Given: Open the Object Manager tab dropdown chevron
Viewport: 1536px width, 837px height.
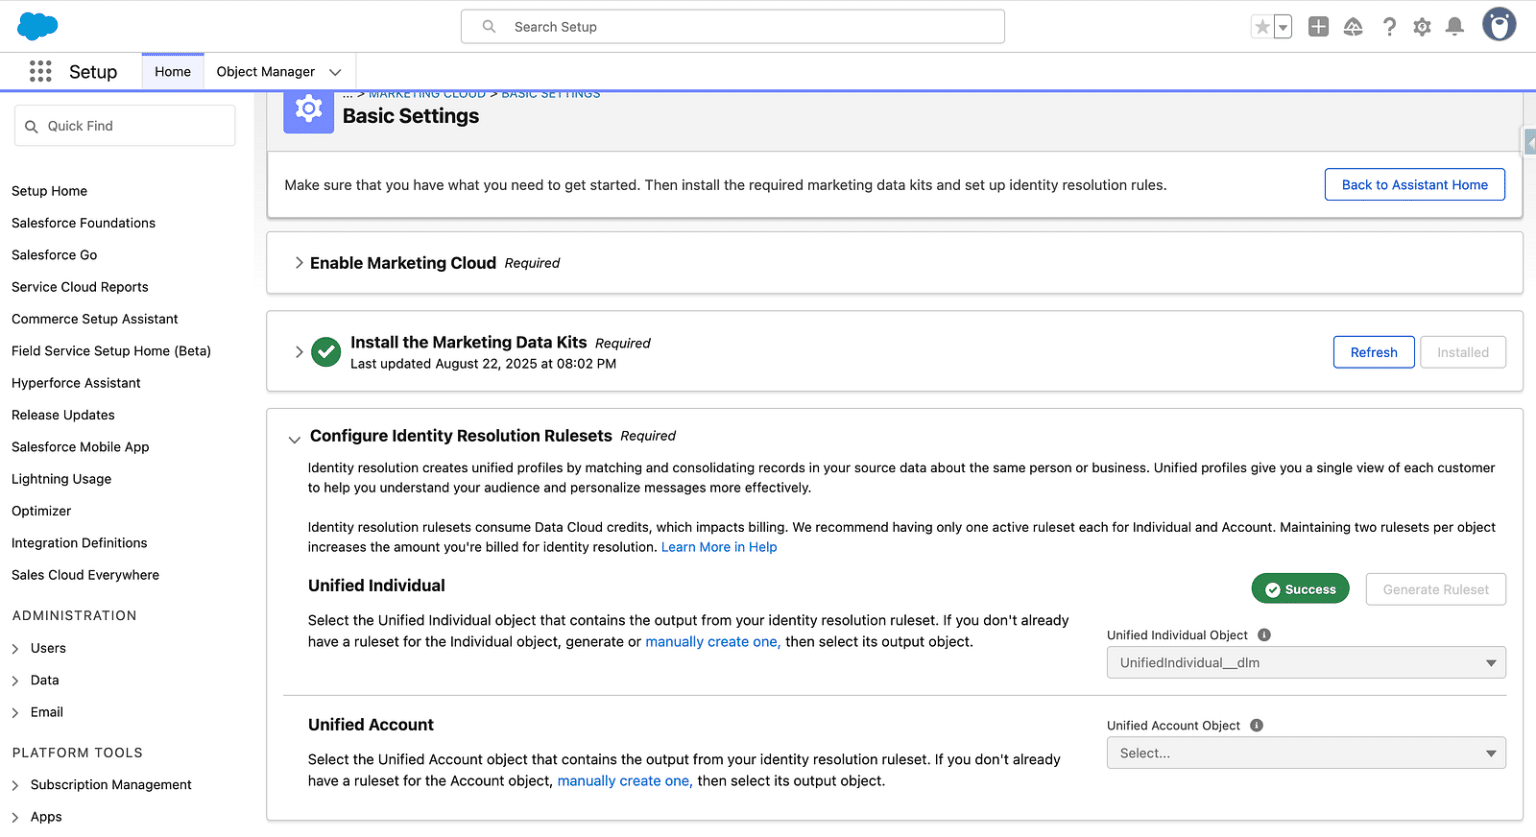Looking at the screenshot, I should click(x=335, y=72).
